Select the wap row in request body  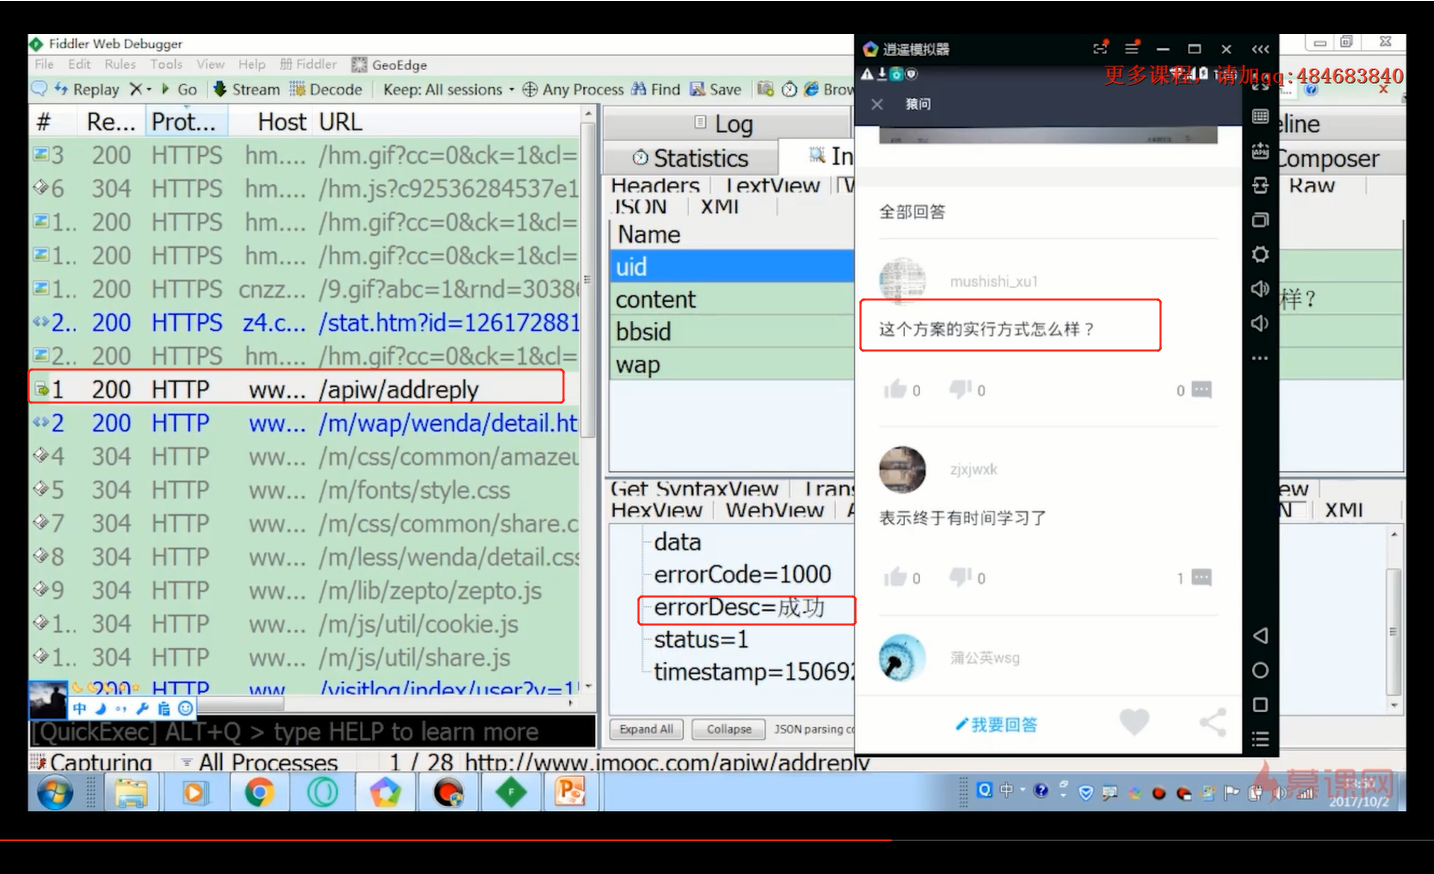point(732,365)
